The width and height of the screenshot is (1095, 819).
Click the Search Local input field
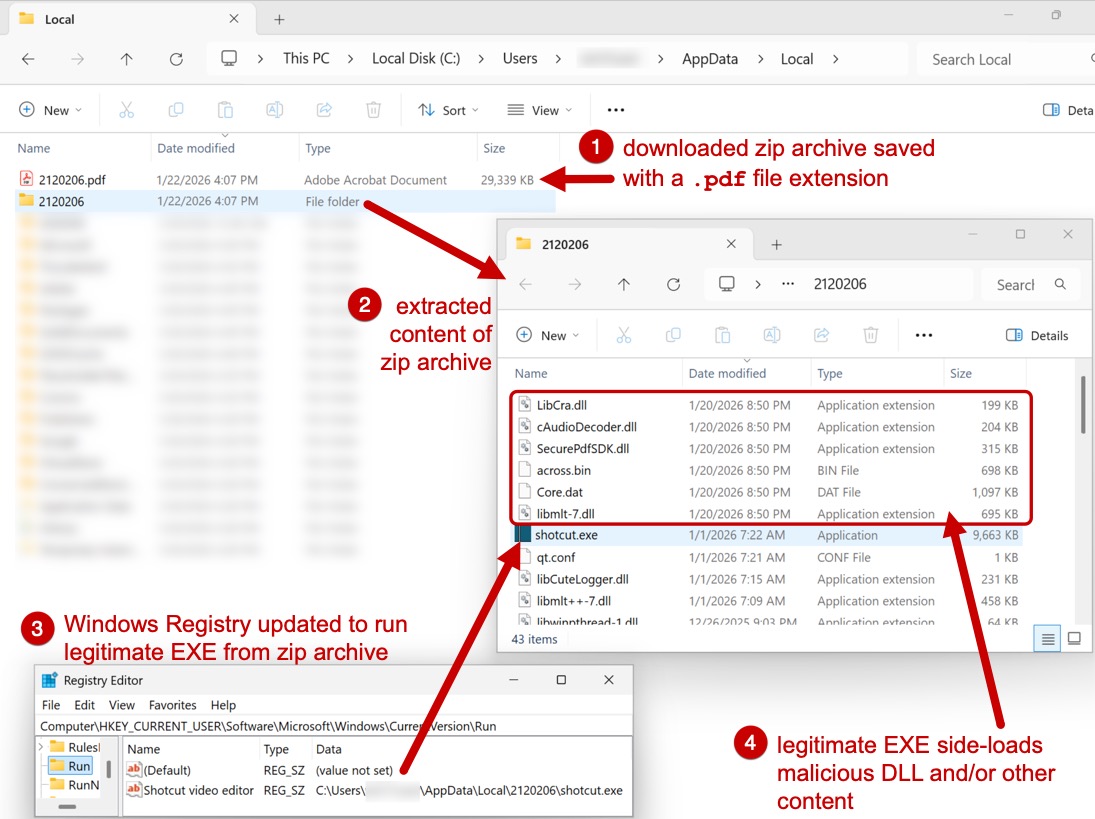[x=1000, y=59]
